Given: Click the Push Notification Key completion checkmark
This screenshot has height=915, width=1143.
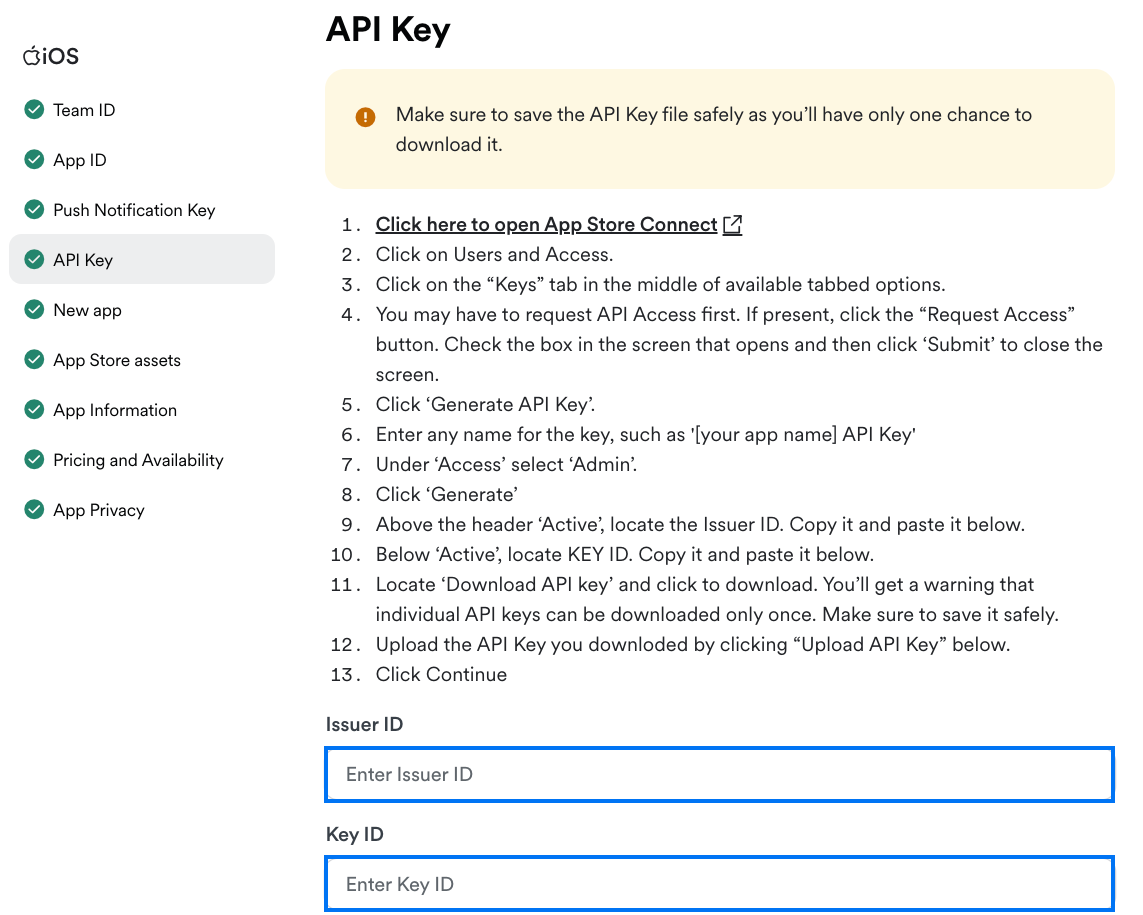Looking at the screenshot, I should click(x=34, y=210).
